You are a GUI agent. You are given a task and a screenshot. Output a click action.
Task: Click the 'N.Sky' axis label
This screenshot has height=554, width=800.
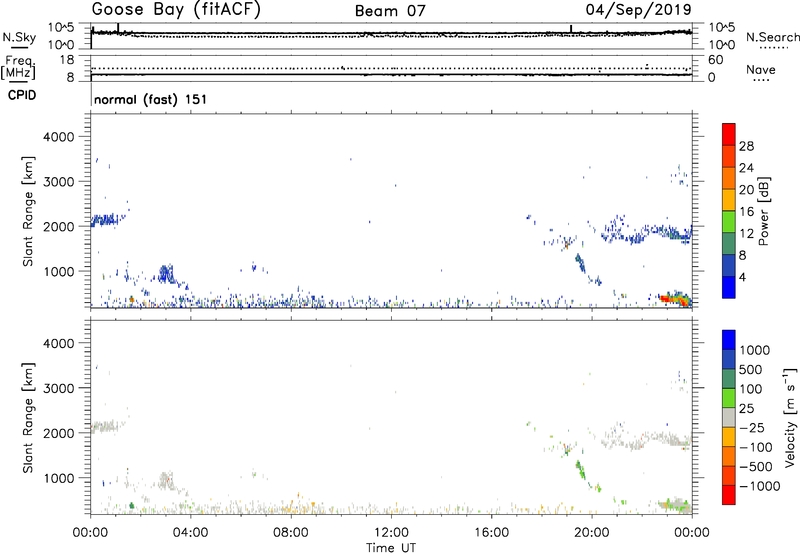tap(19, 37)
